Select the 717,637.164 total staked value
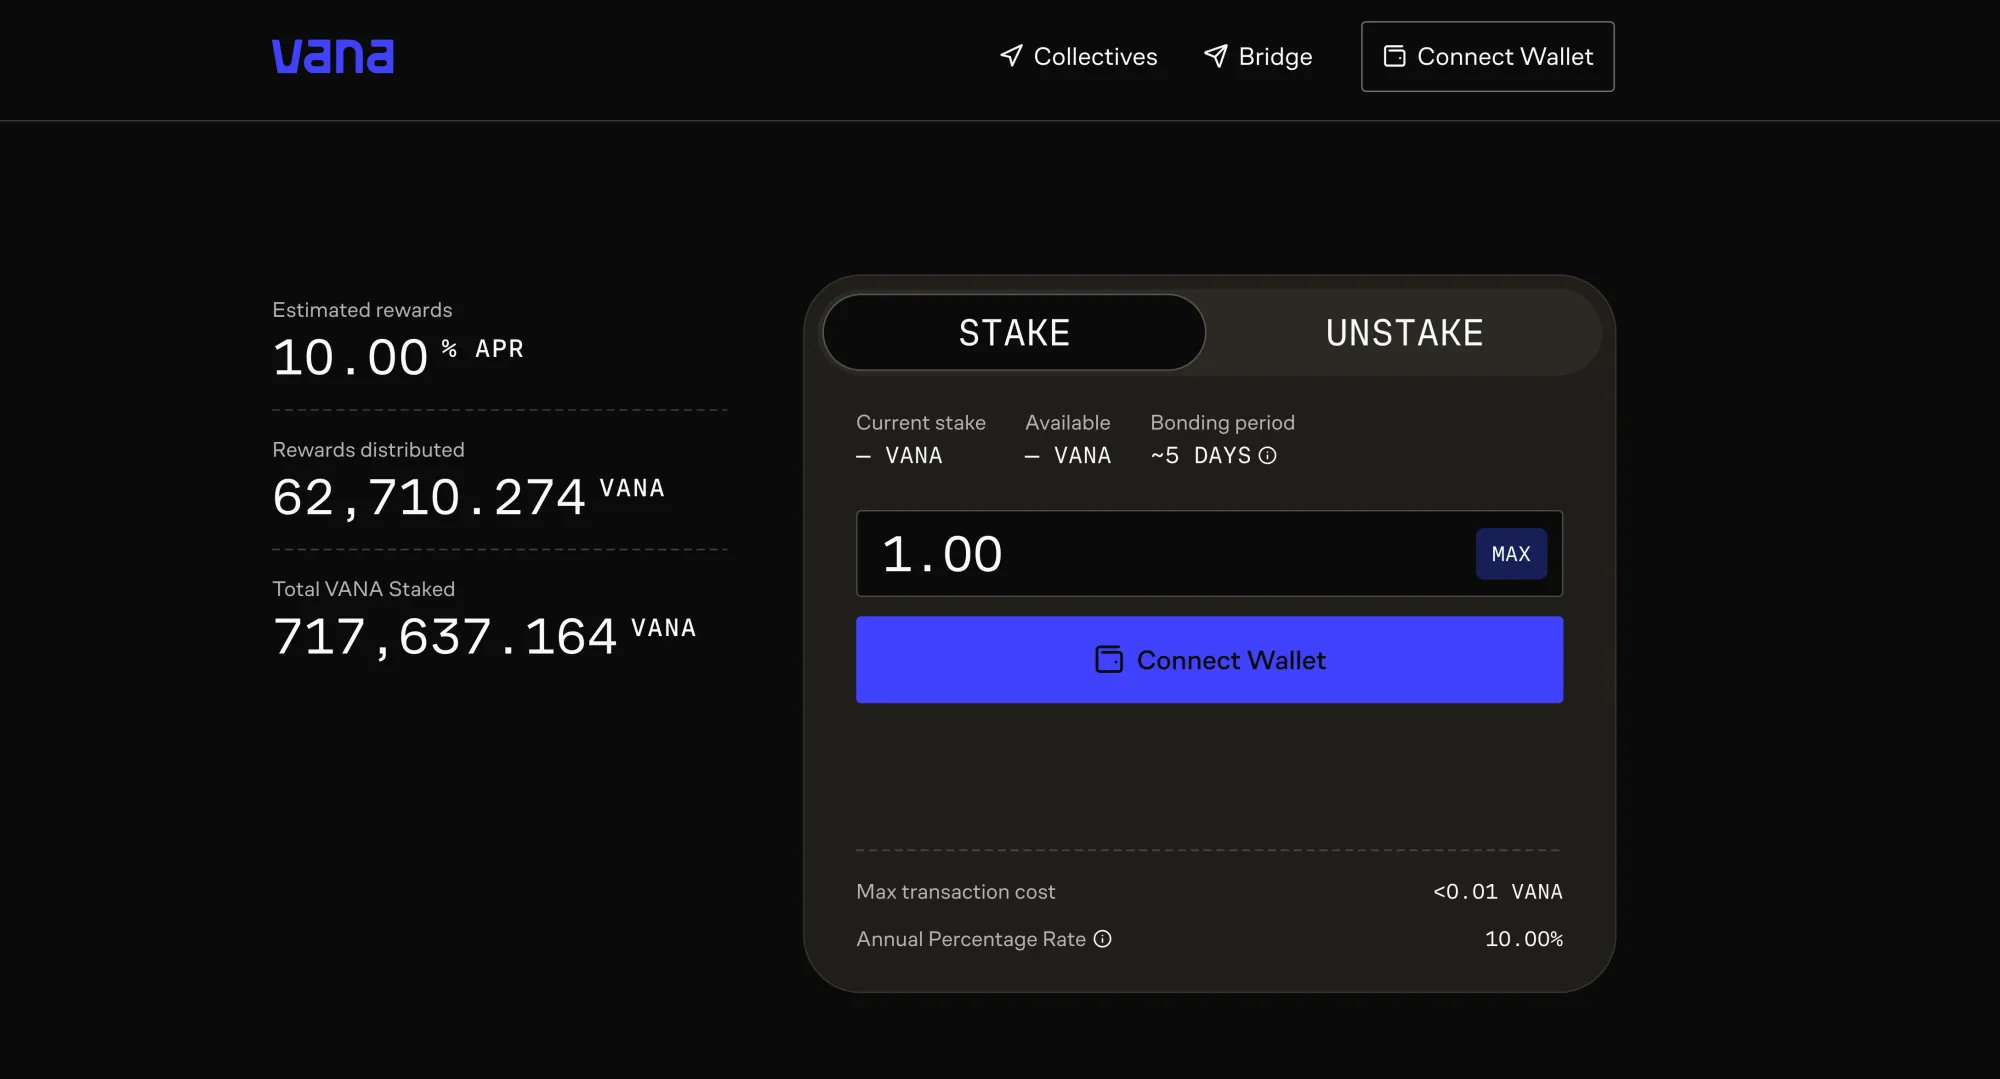The width and height of the screenshot is (2000, 1079). 484,636
